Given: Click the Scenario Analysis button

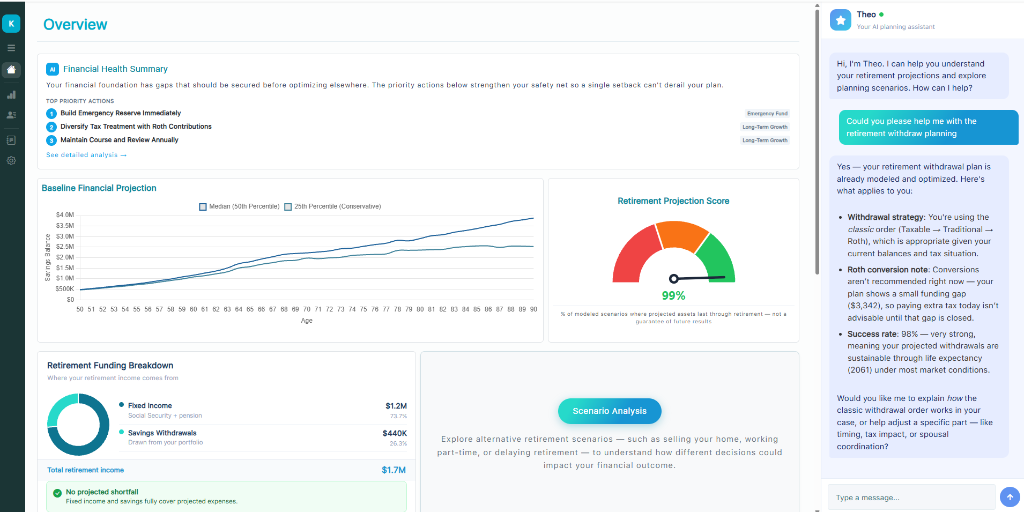Looking at the screenshot, I should click(609, 411).
